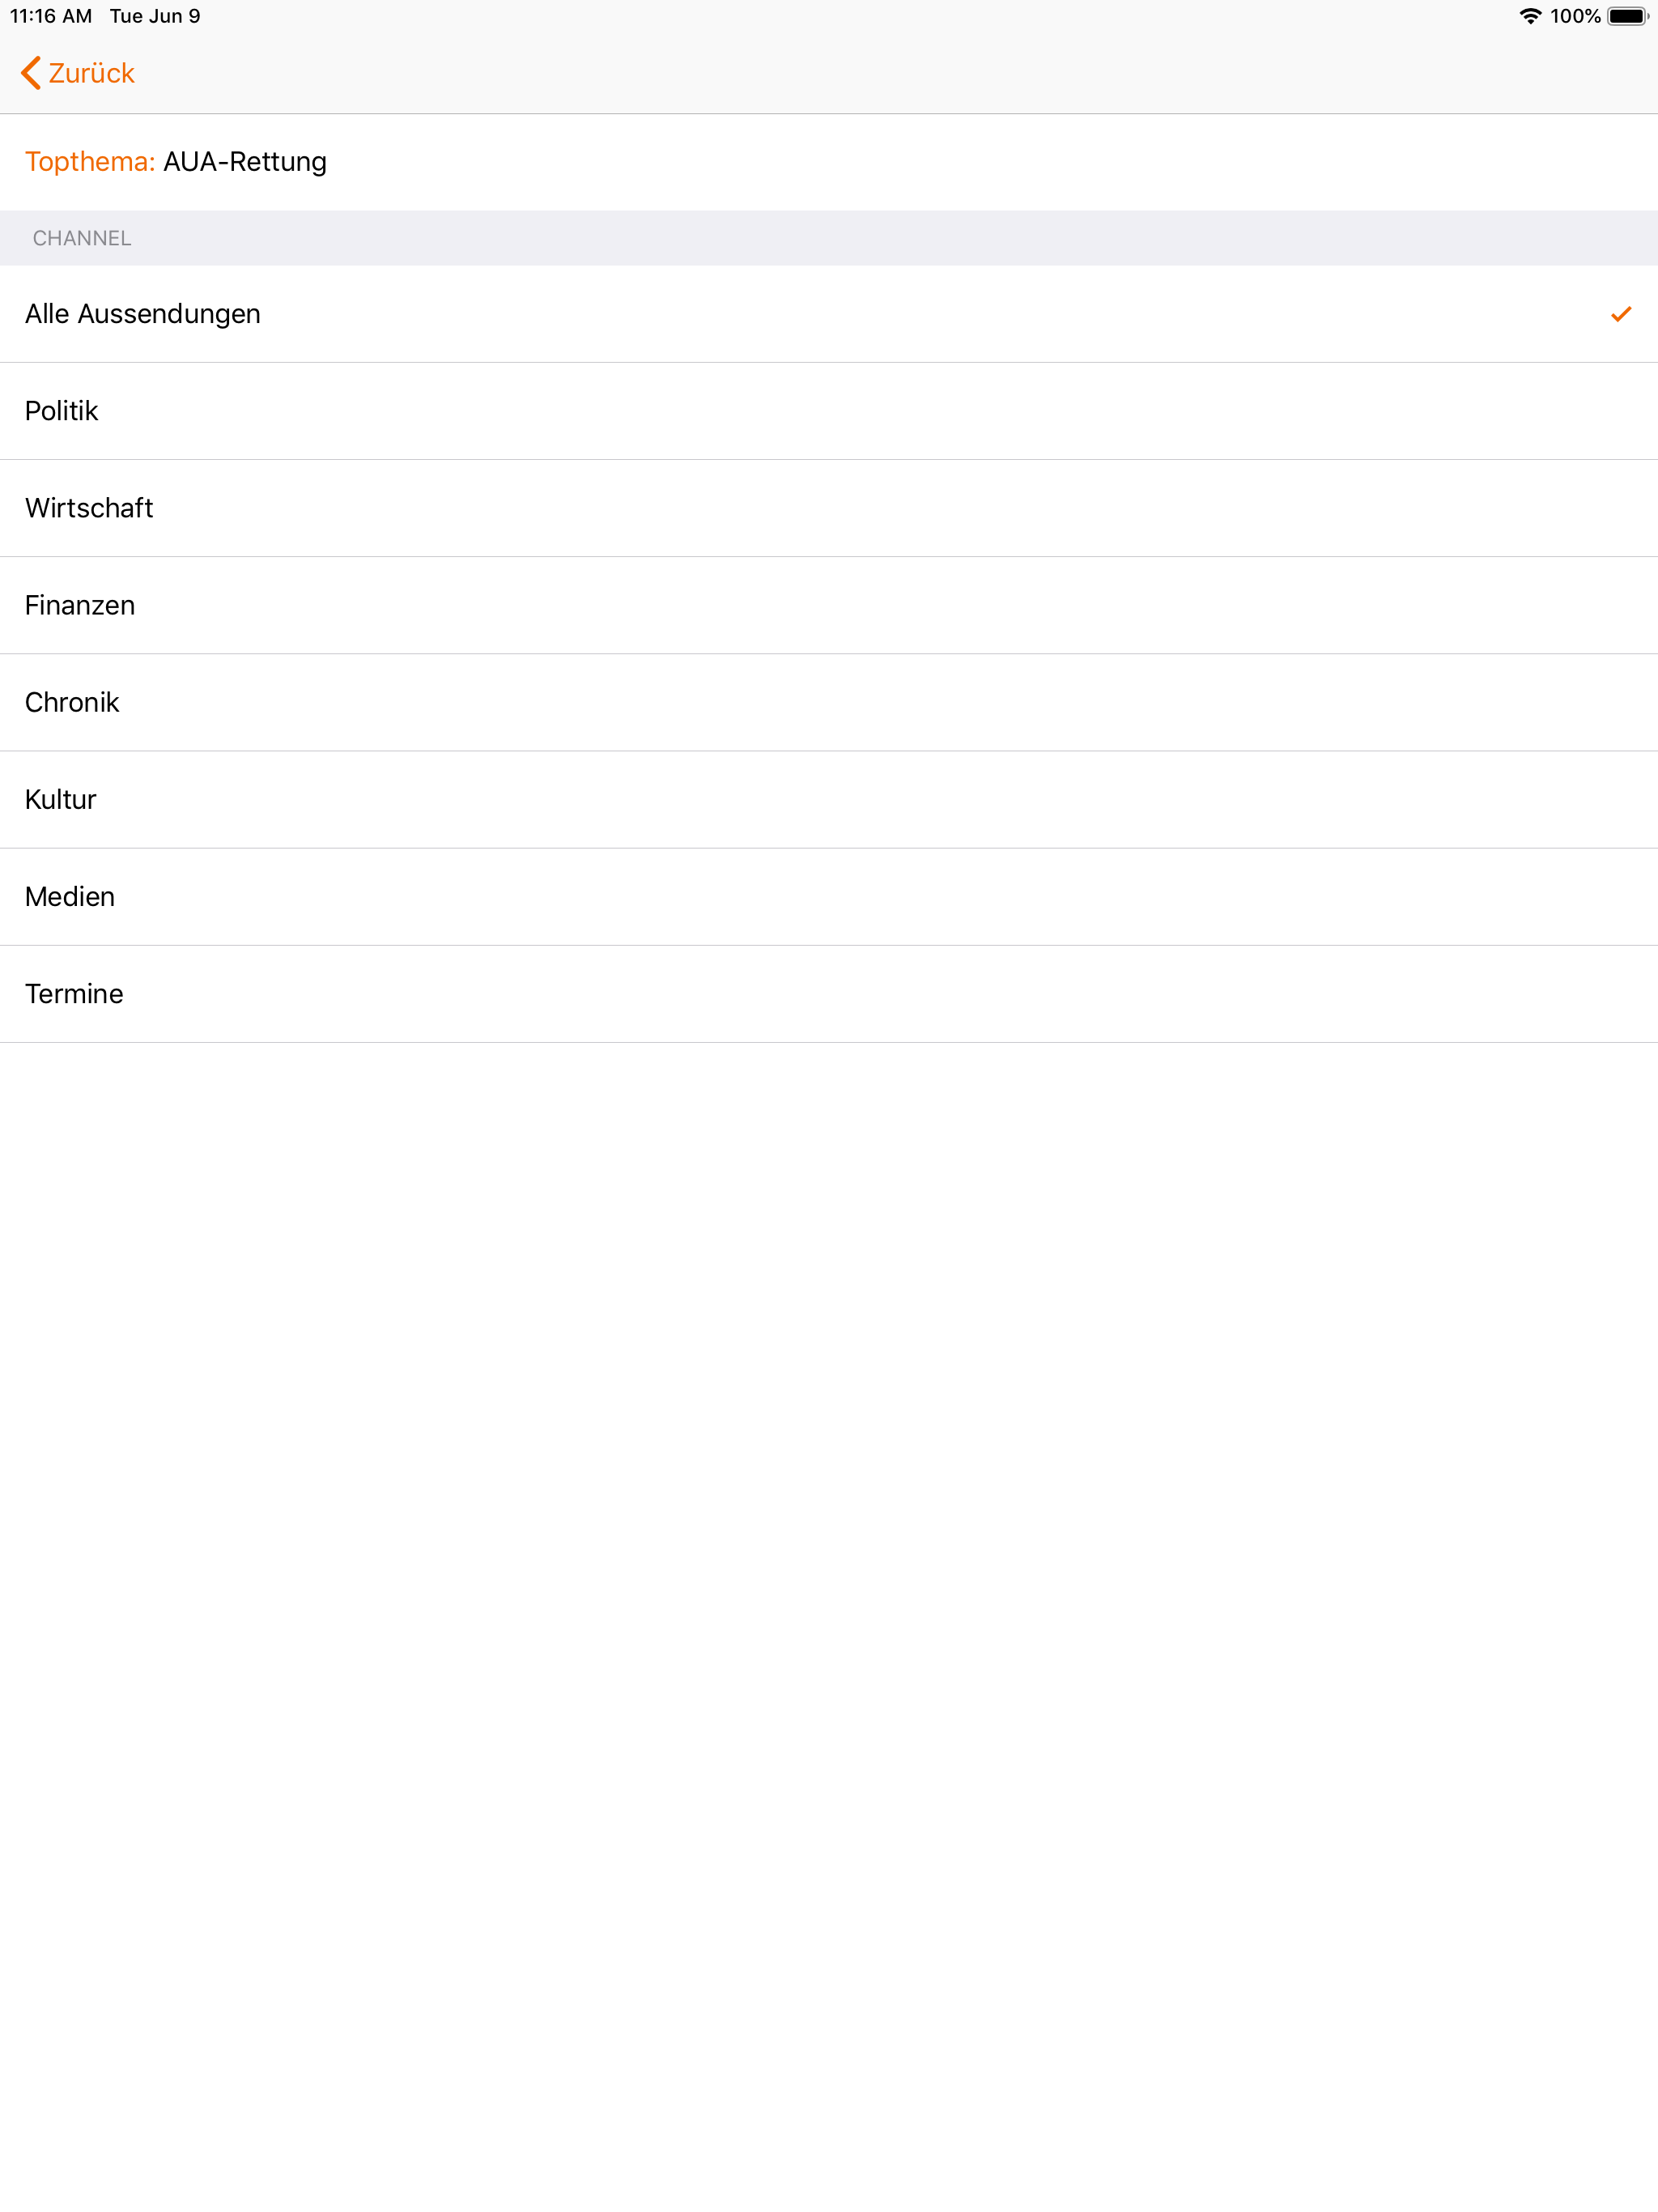Choose Kultur from the channel list

(x=829, y=799)
